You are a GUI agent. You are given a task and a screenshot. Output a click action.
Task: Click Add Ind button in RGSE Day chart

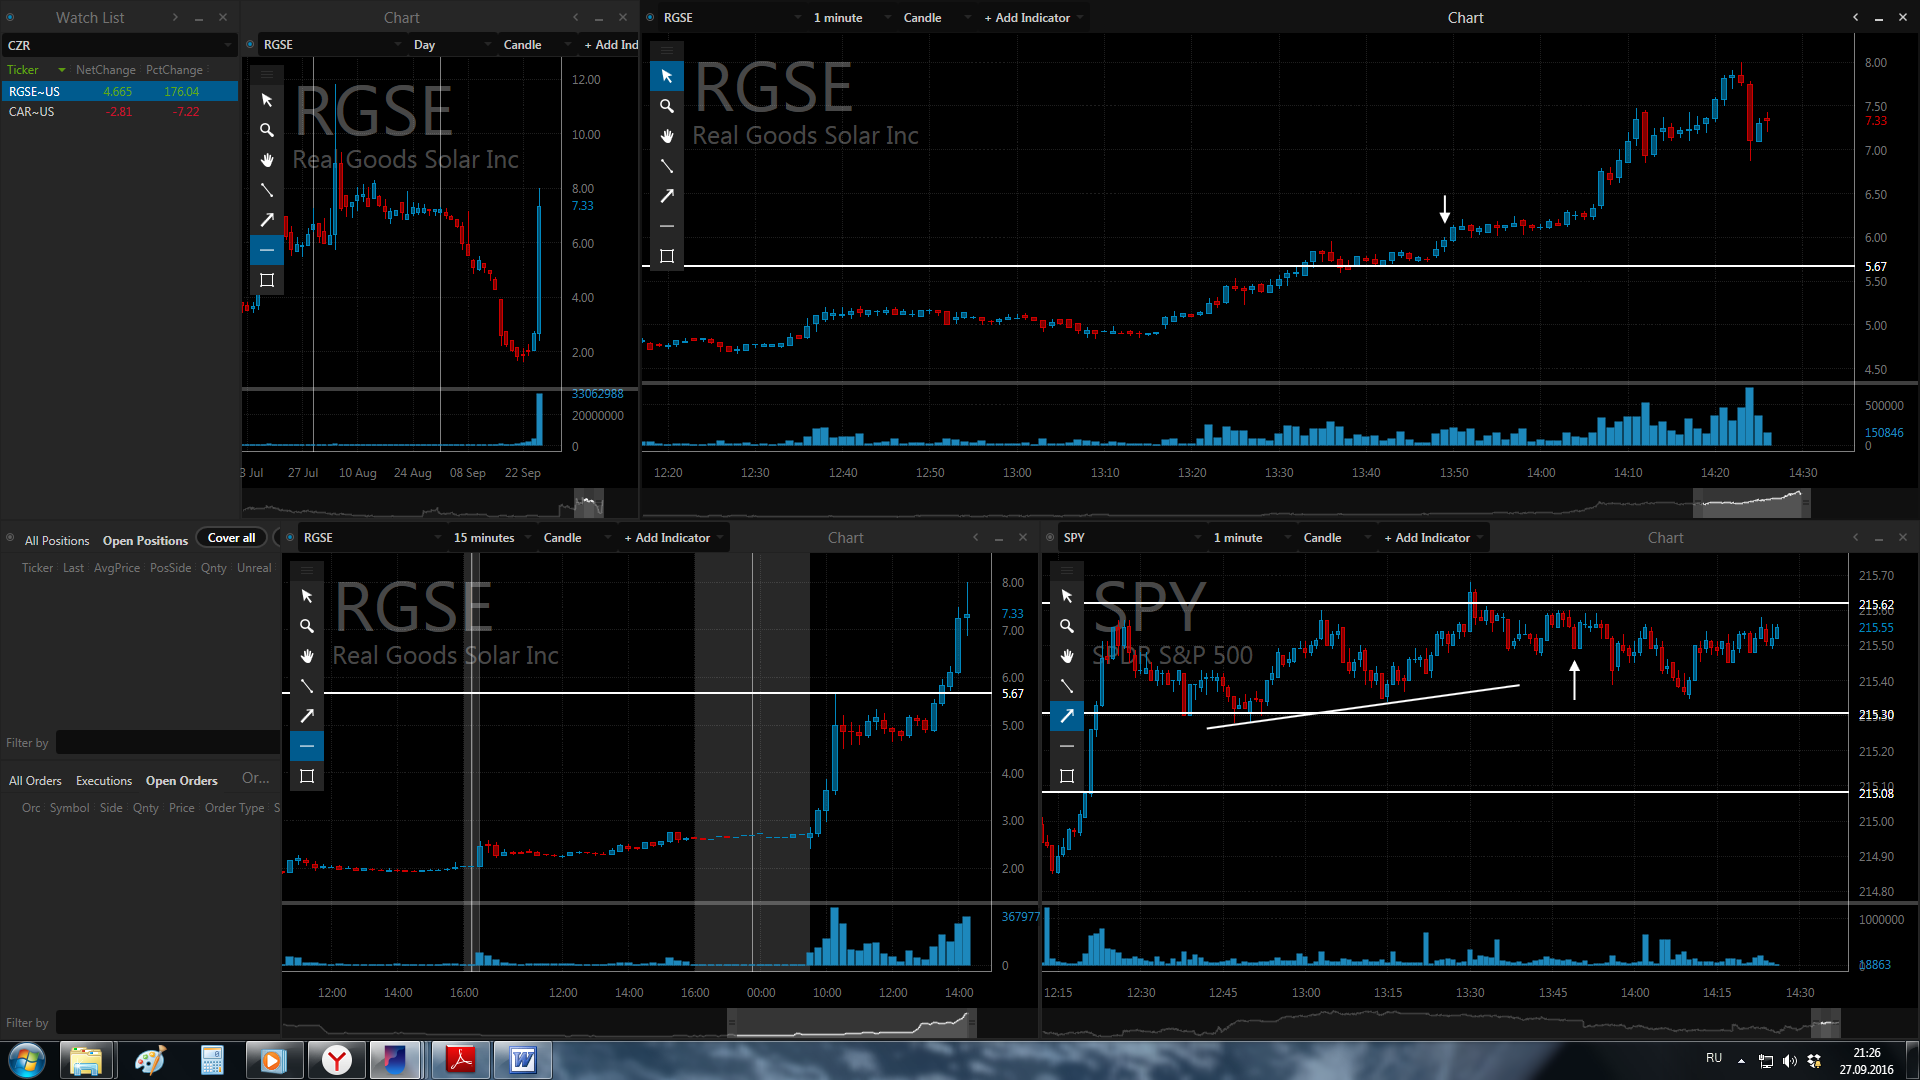tap(611, 44)
